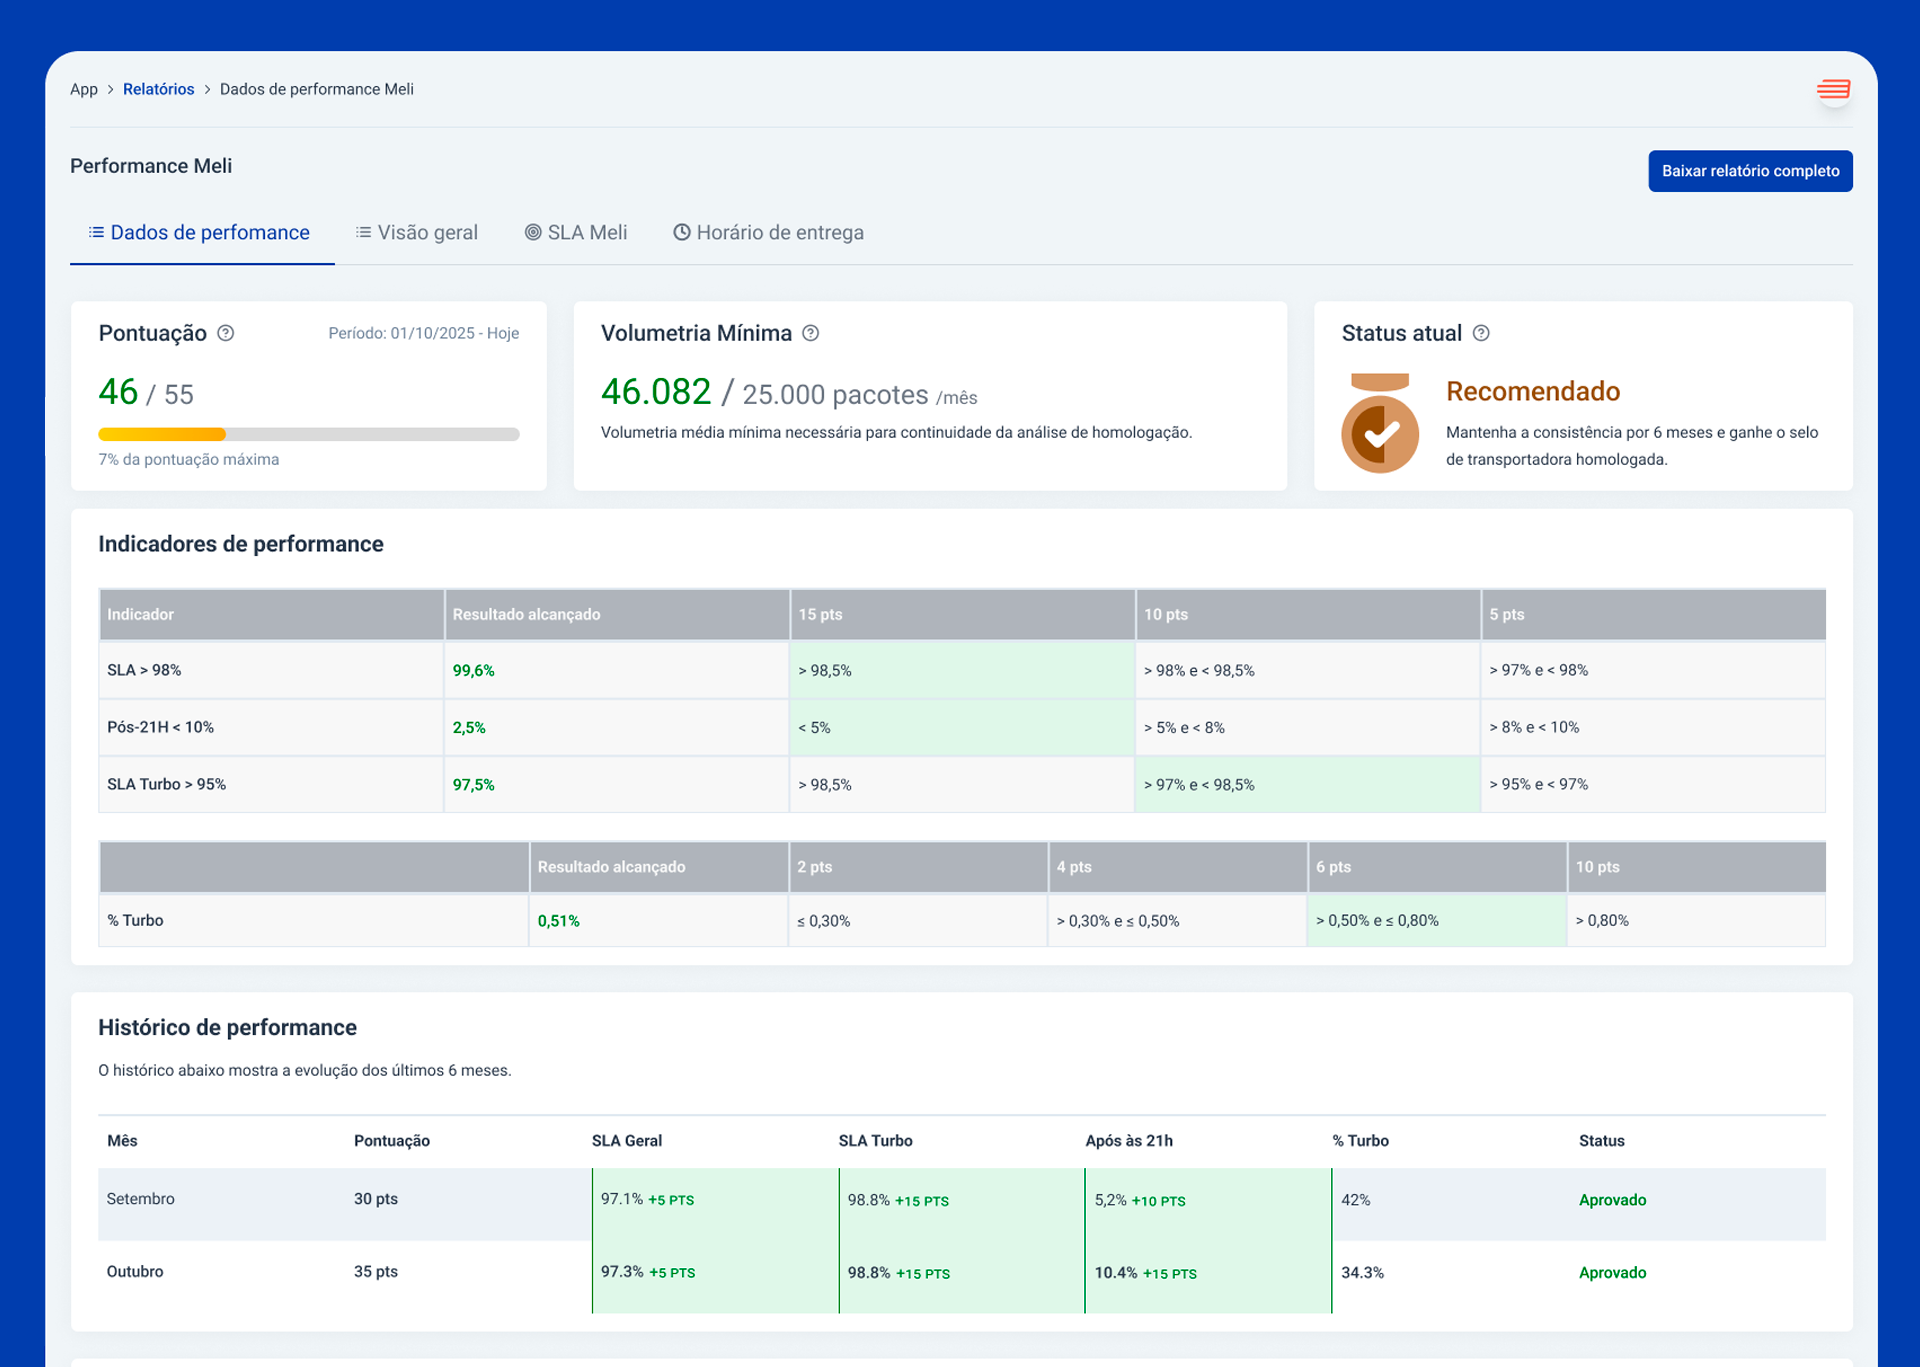The image size is (1920, 1367).
Task: Click the 34.3% Turbo value for Outubro
Action: pos(1362,1272)
